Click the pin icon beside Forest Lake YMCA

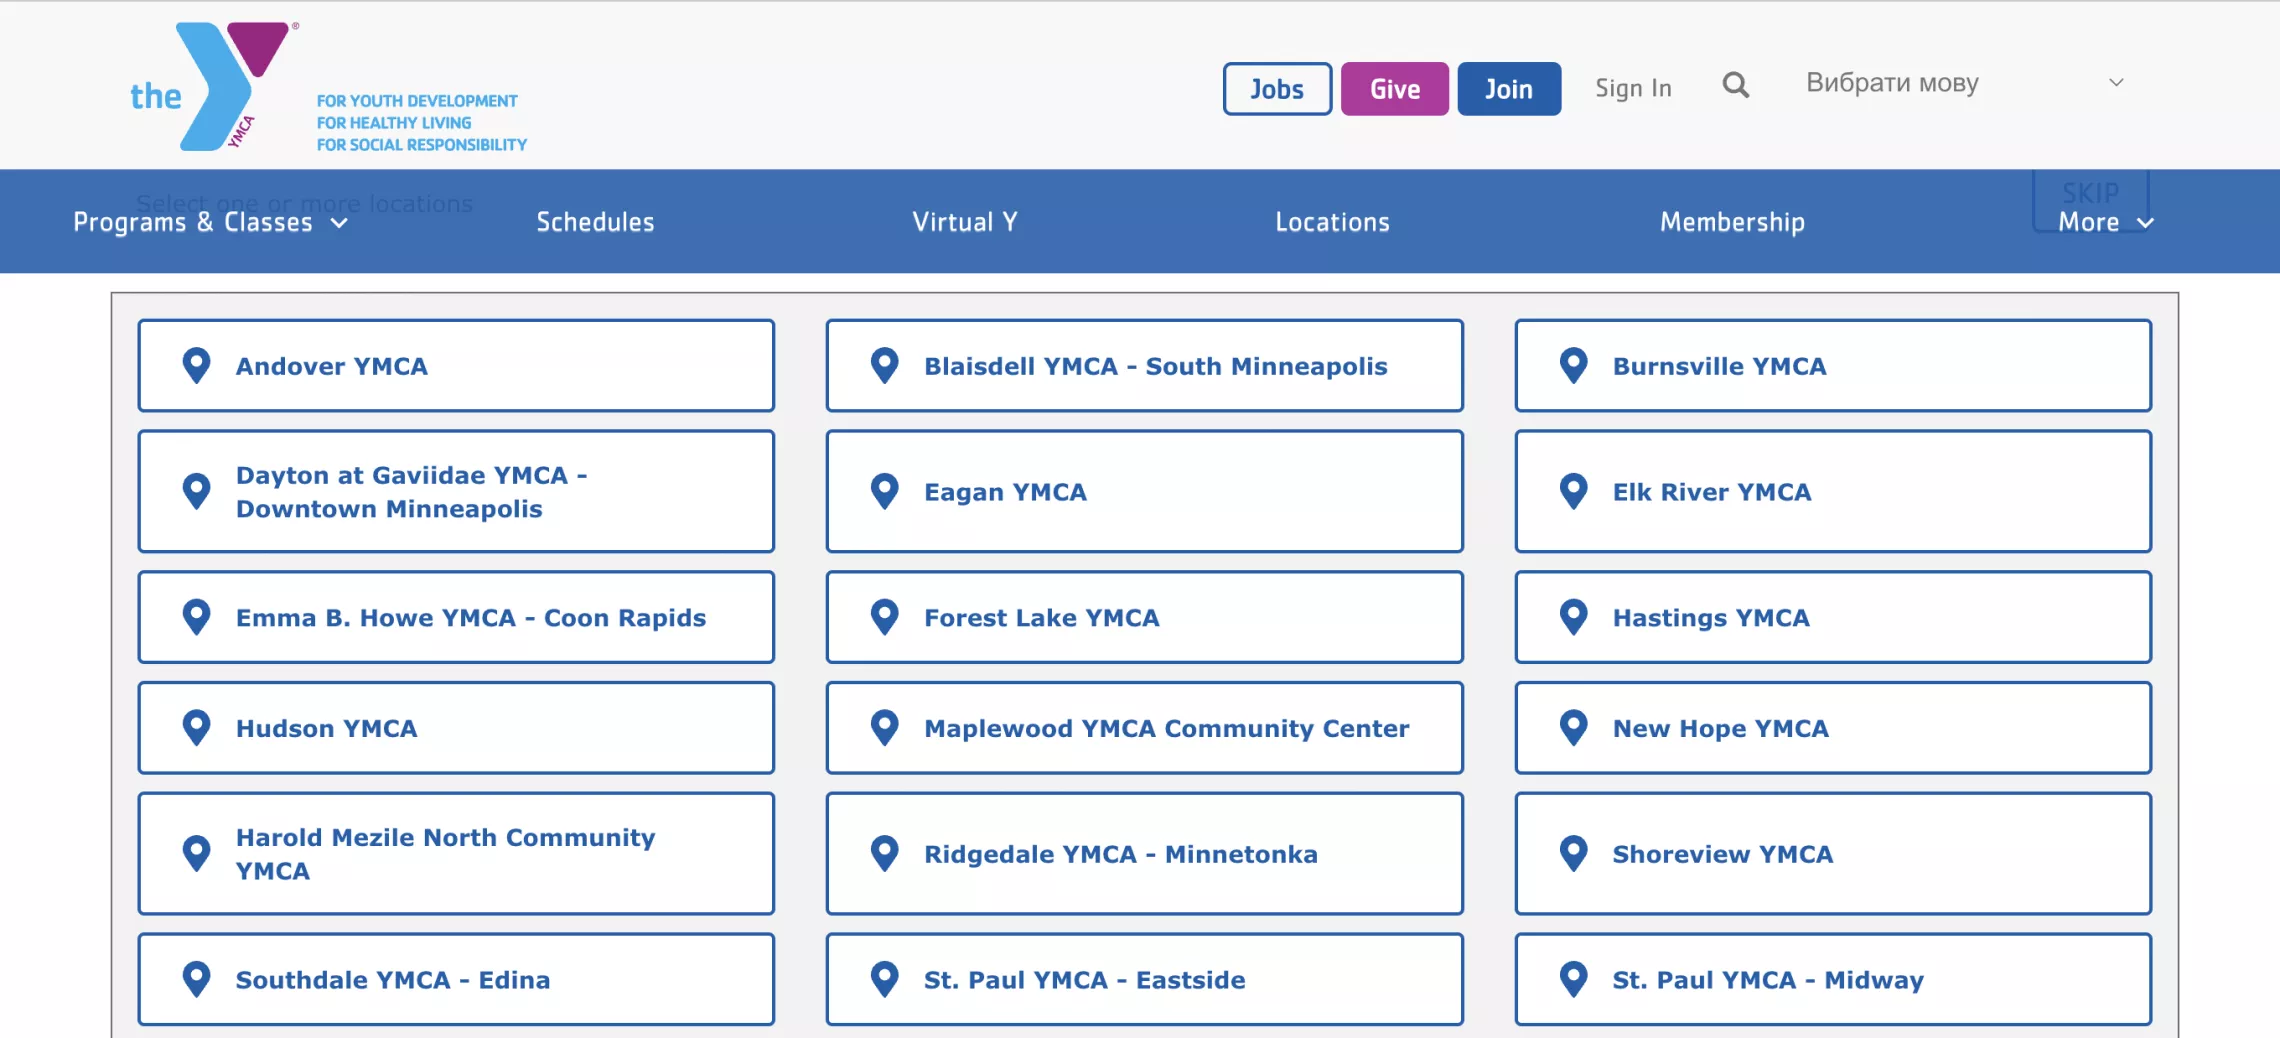885,618
